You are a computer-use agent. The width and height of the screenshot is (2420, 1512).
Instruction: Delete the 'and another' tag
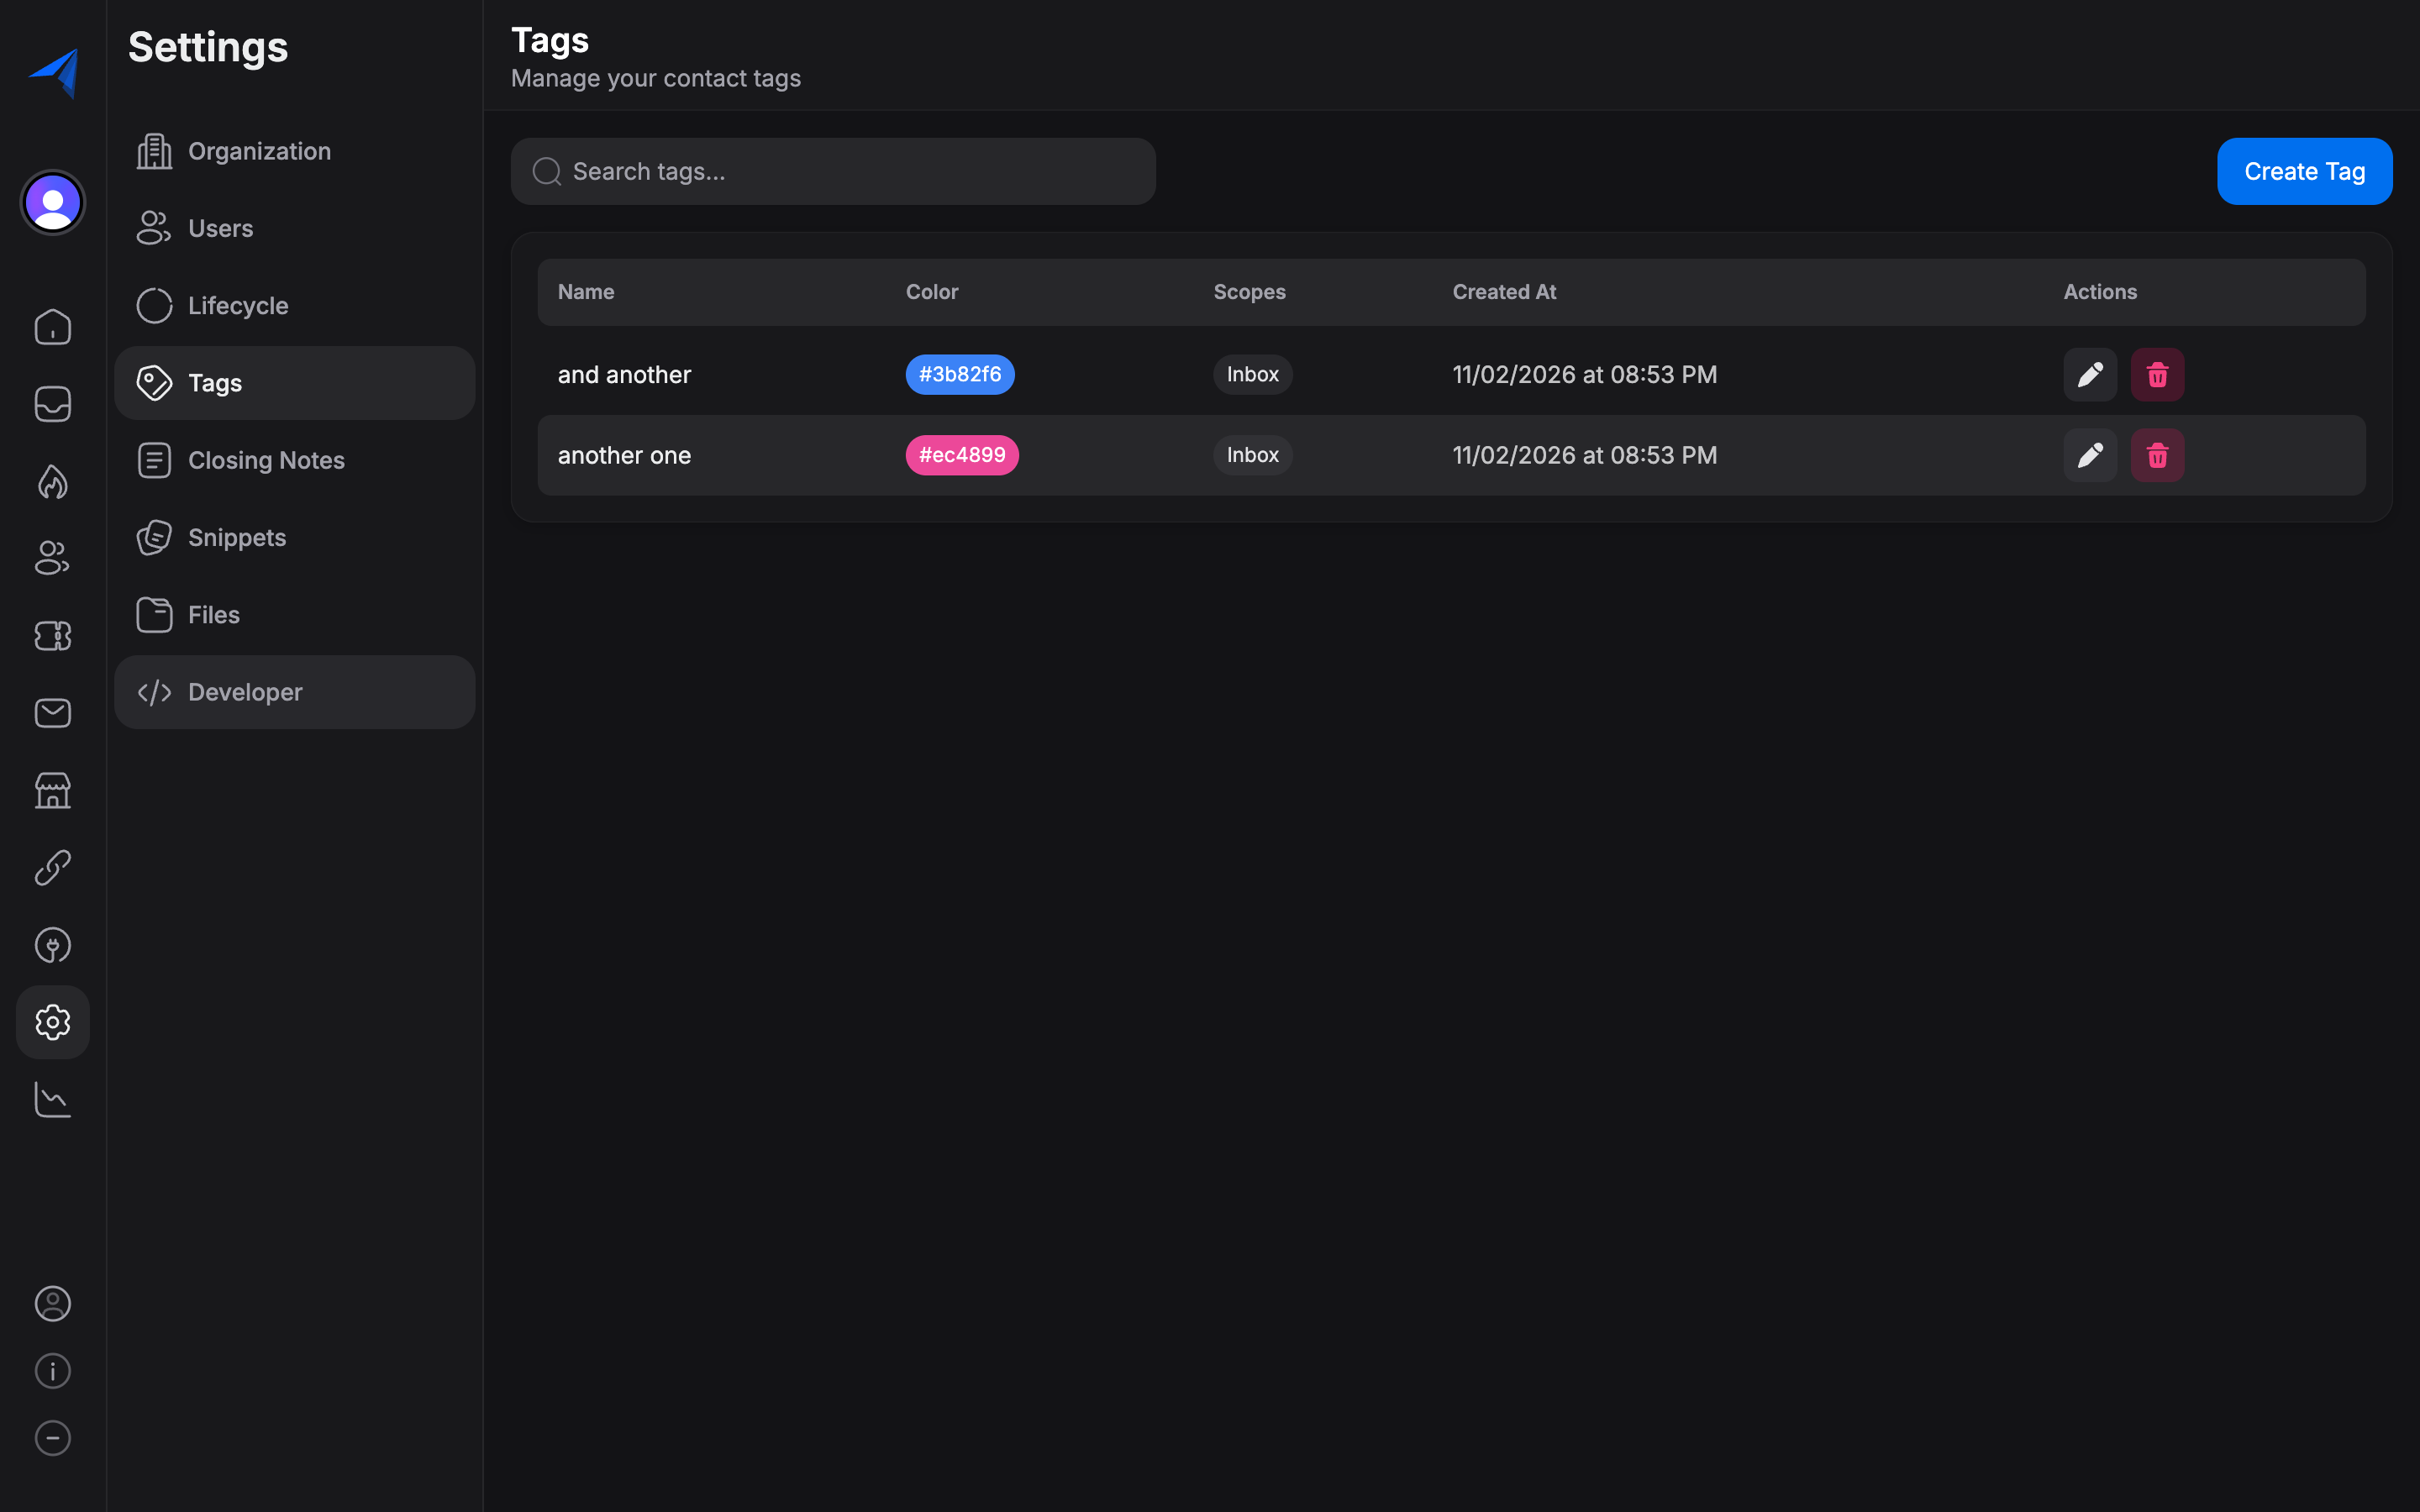[2157, 375]
